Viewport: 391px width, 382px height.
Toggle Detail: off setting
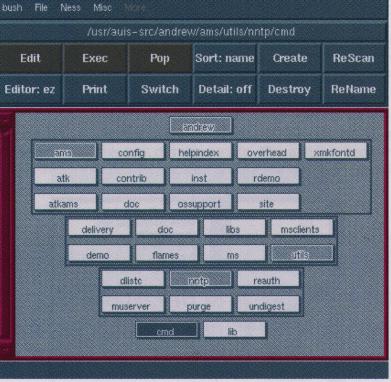pyautogui.click(x=225, y=89)
